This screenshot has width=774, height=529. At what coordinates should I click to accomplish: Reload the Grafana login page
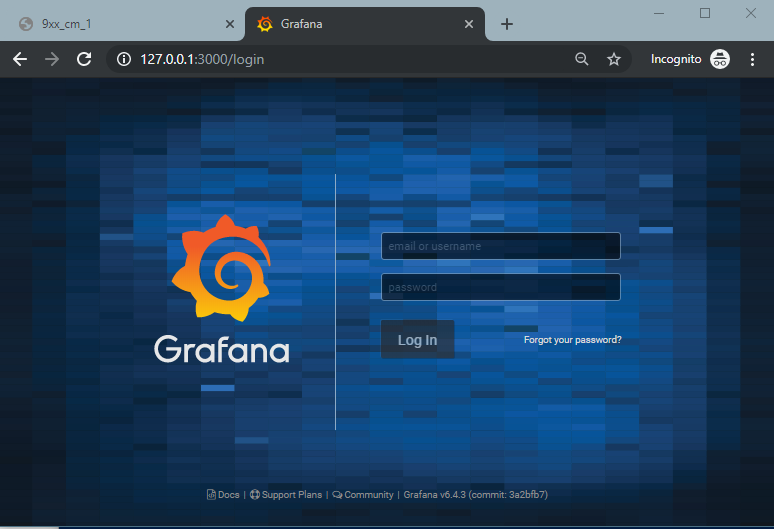pyautogui.click(x=84, y=59)
